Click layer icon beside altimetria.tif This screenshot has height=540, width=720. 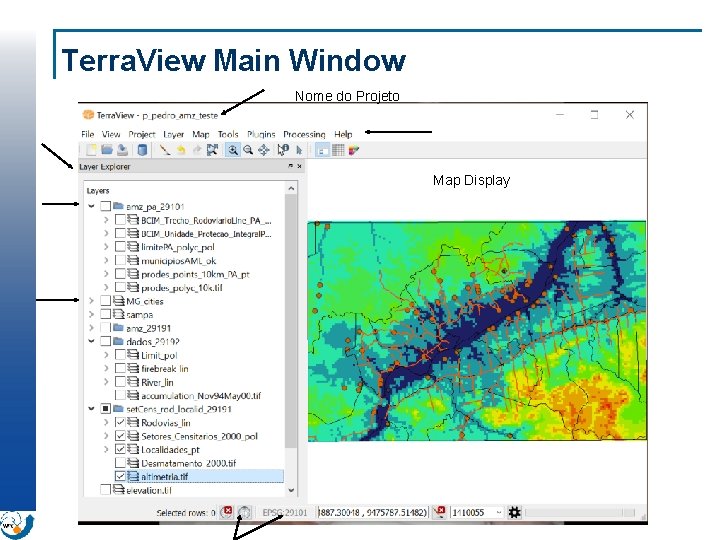tap(133, 476)
